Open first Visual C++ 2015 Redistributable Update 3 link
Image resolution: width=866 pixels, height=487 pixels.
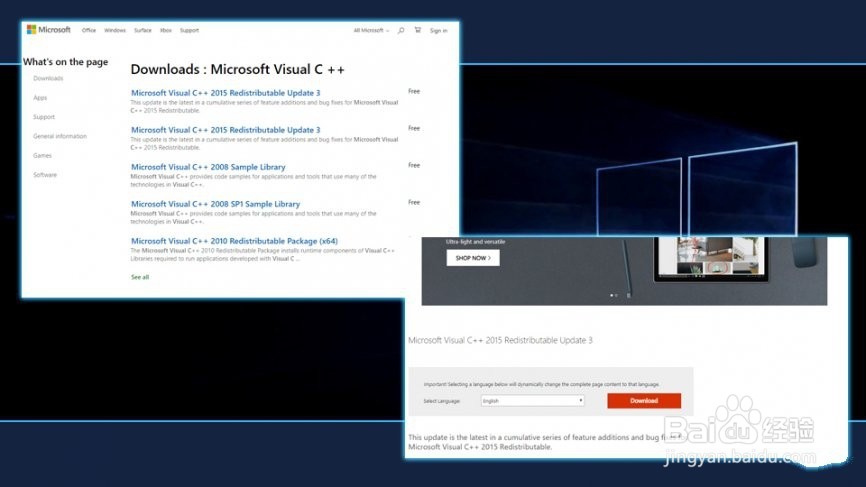[x=225, y=93]
